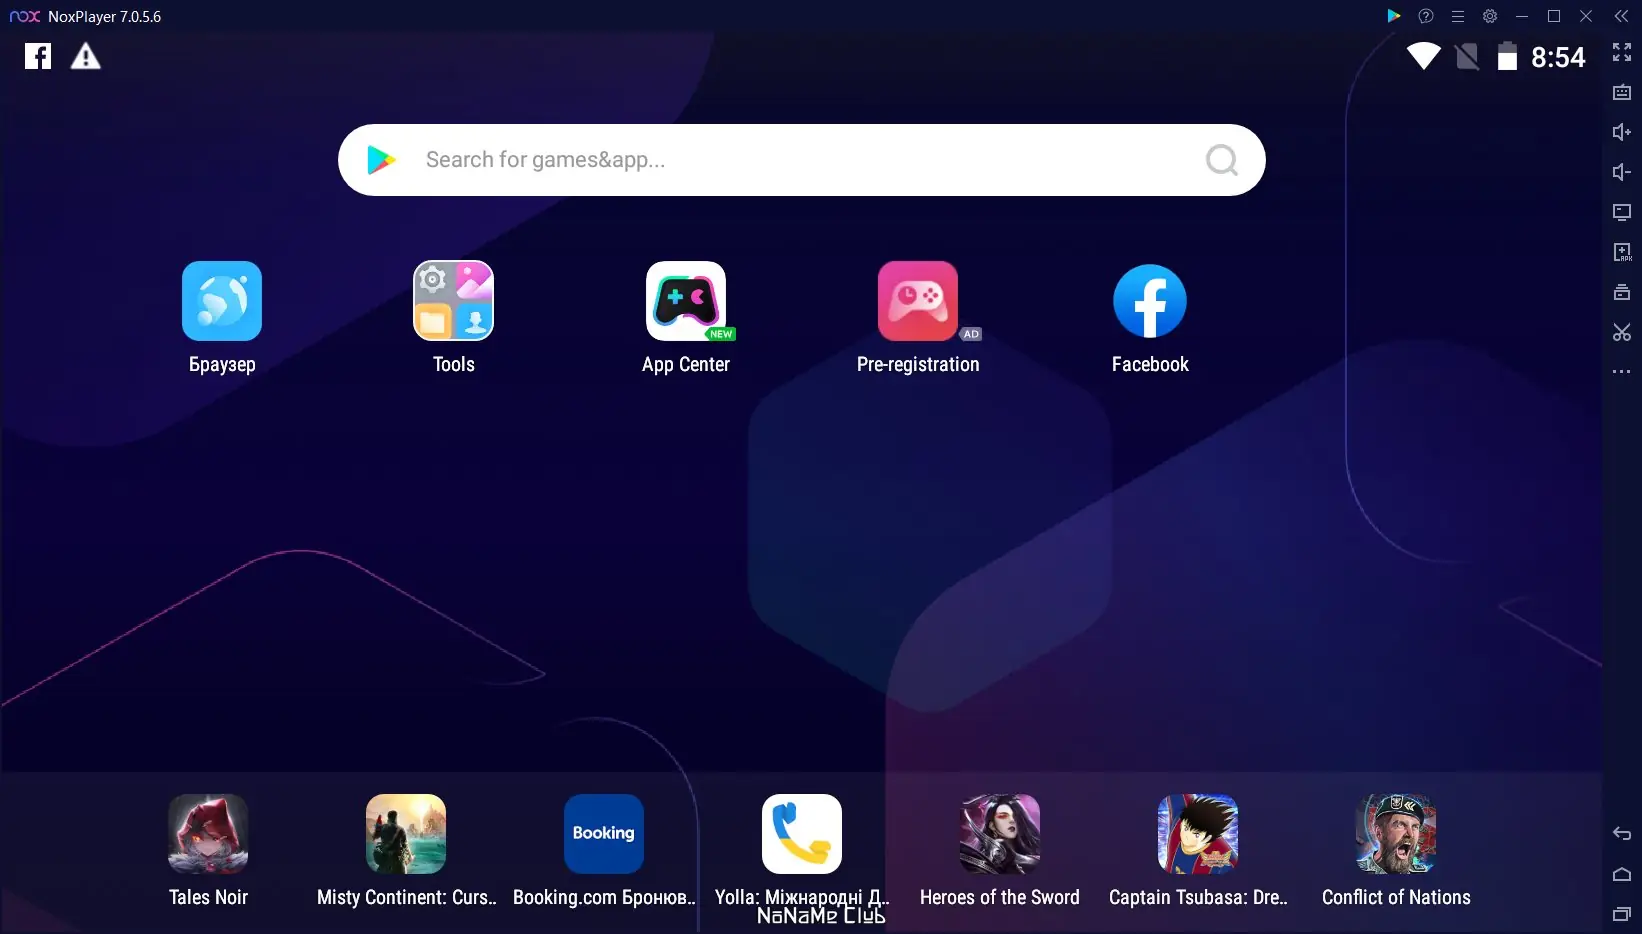Tap the warning triangle notification
Image resolution: width=1642 pixels, height=934 pixels.
(86, 57)
